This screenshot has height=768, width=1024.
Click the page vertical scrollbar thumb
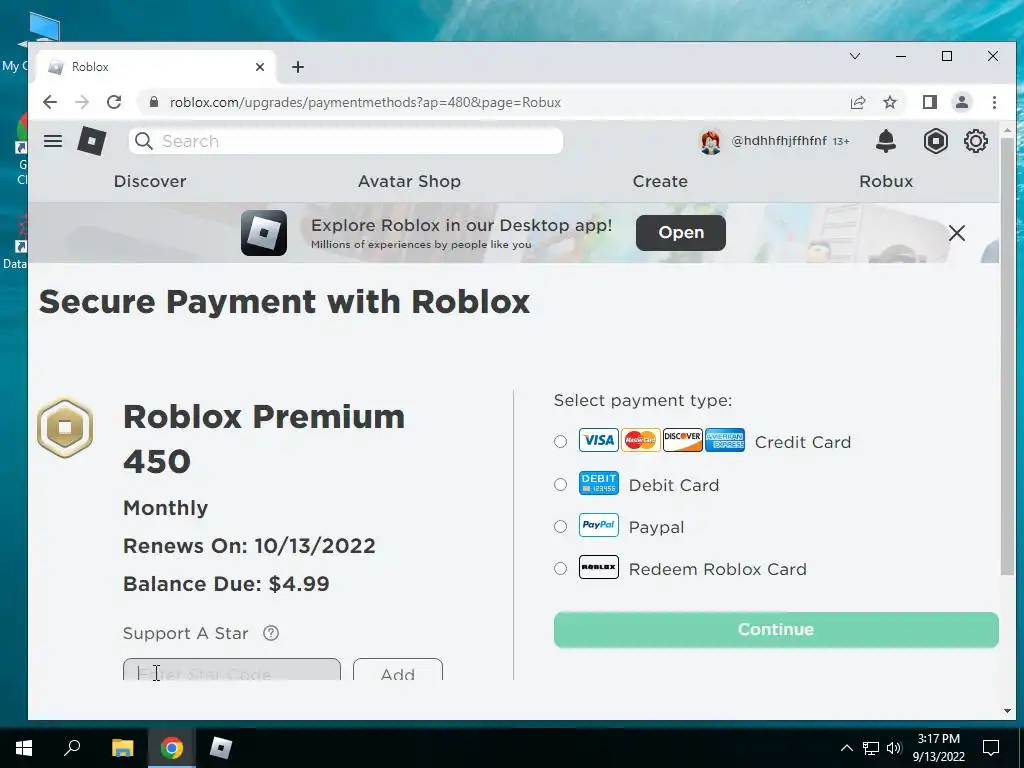[1007, 356]
